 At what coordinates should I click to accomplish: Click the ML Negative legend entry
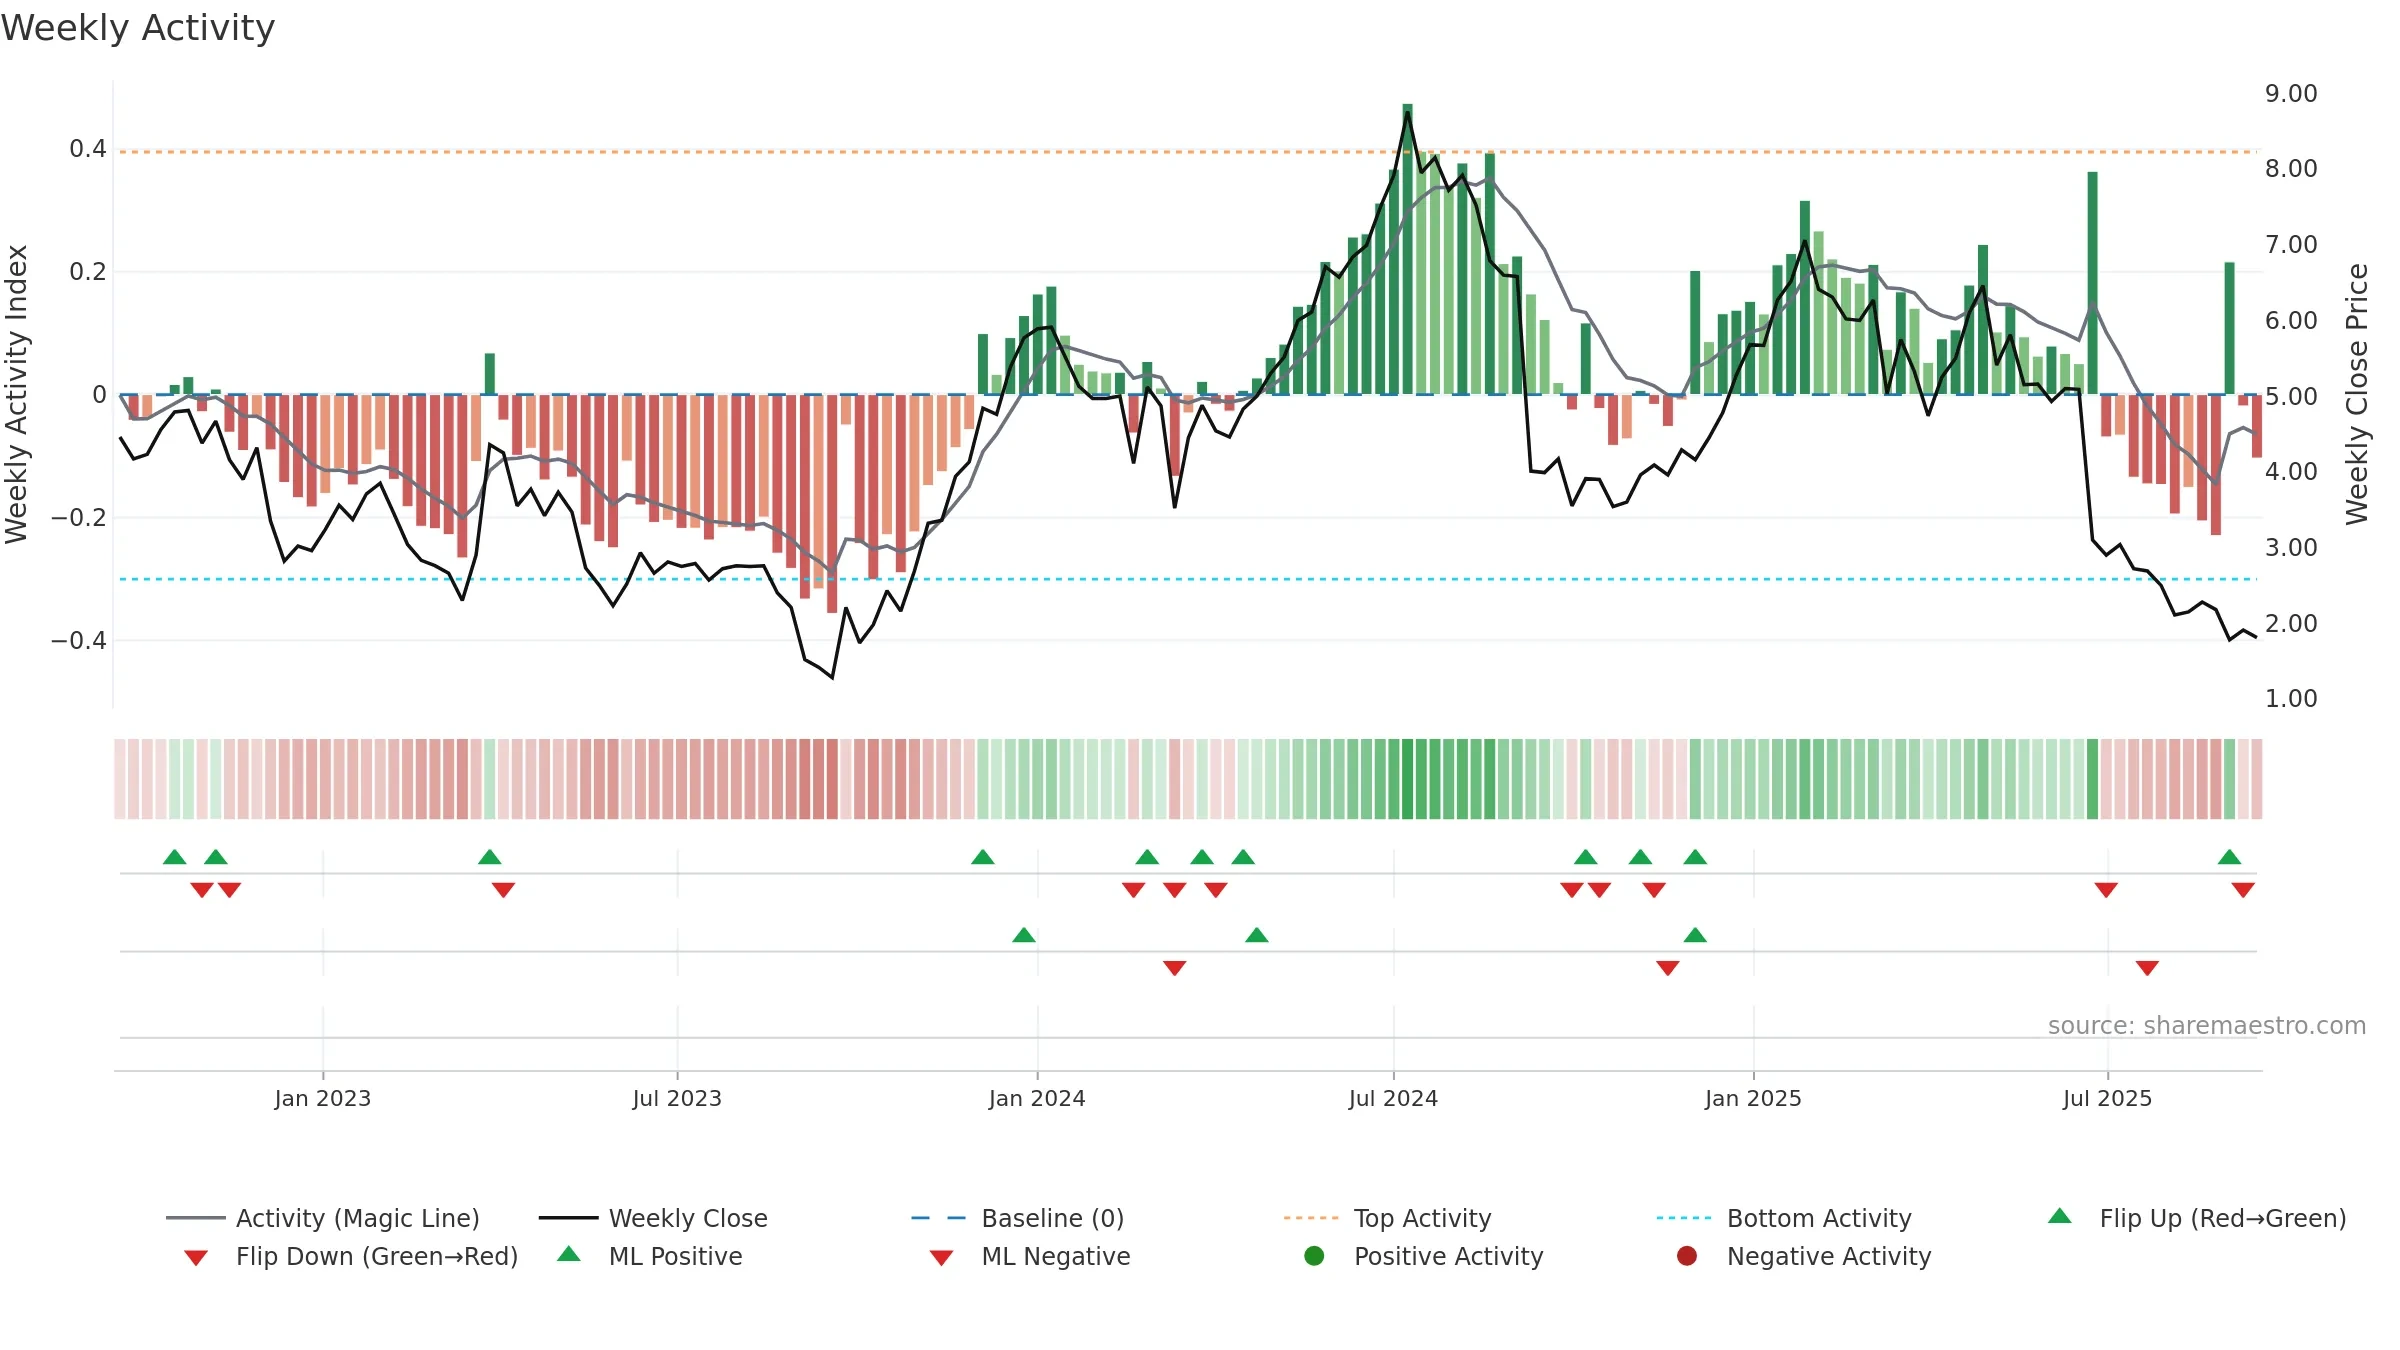[1030, 1256]
